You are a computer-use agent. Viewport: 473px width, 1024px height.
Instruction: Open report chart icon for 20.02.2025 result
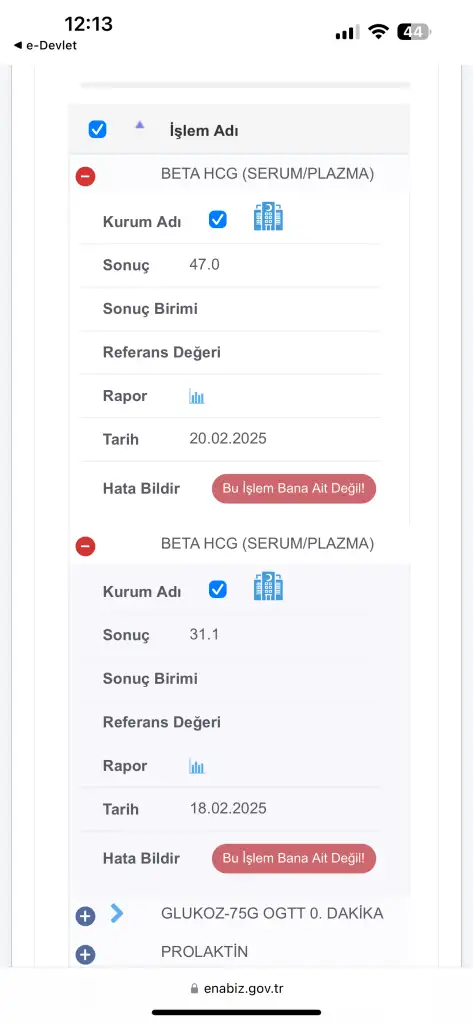197,396
